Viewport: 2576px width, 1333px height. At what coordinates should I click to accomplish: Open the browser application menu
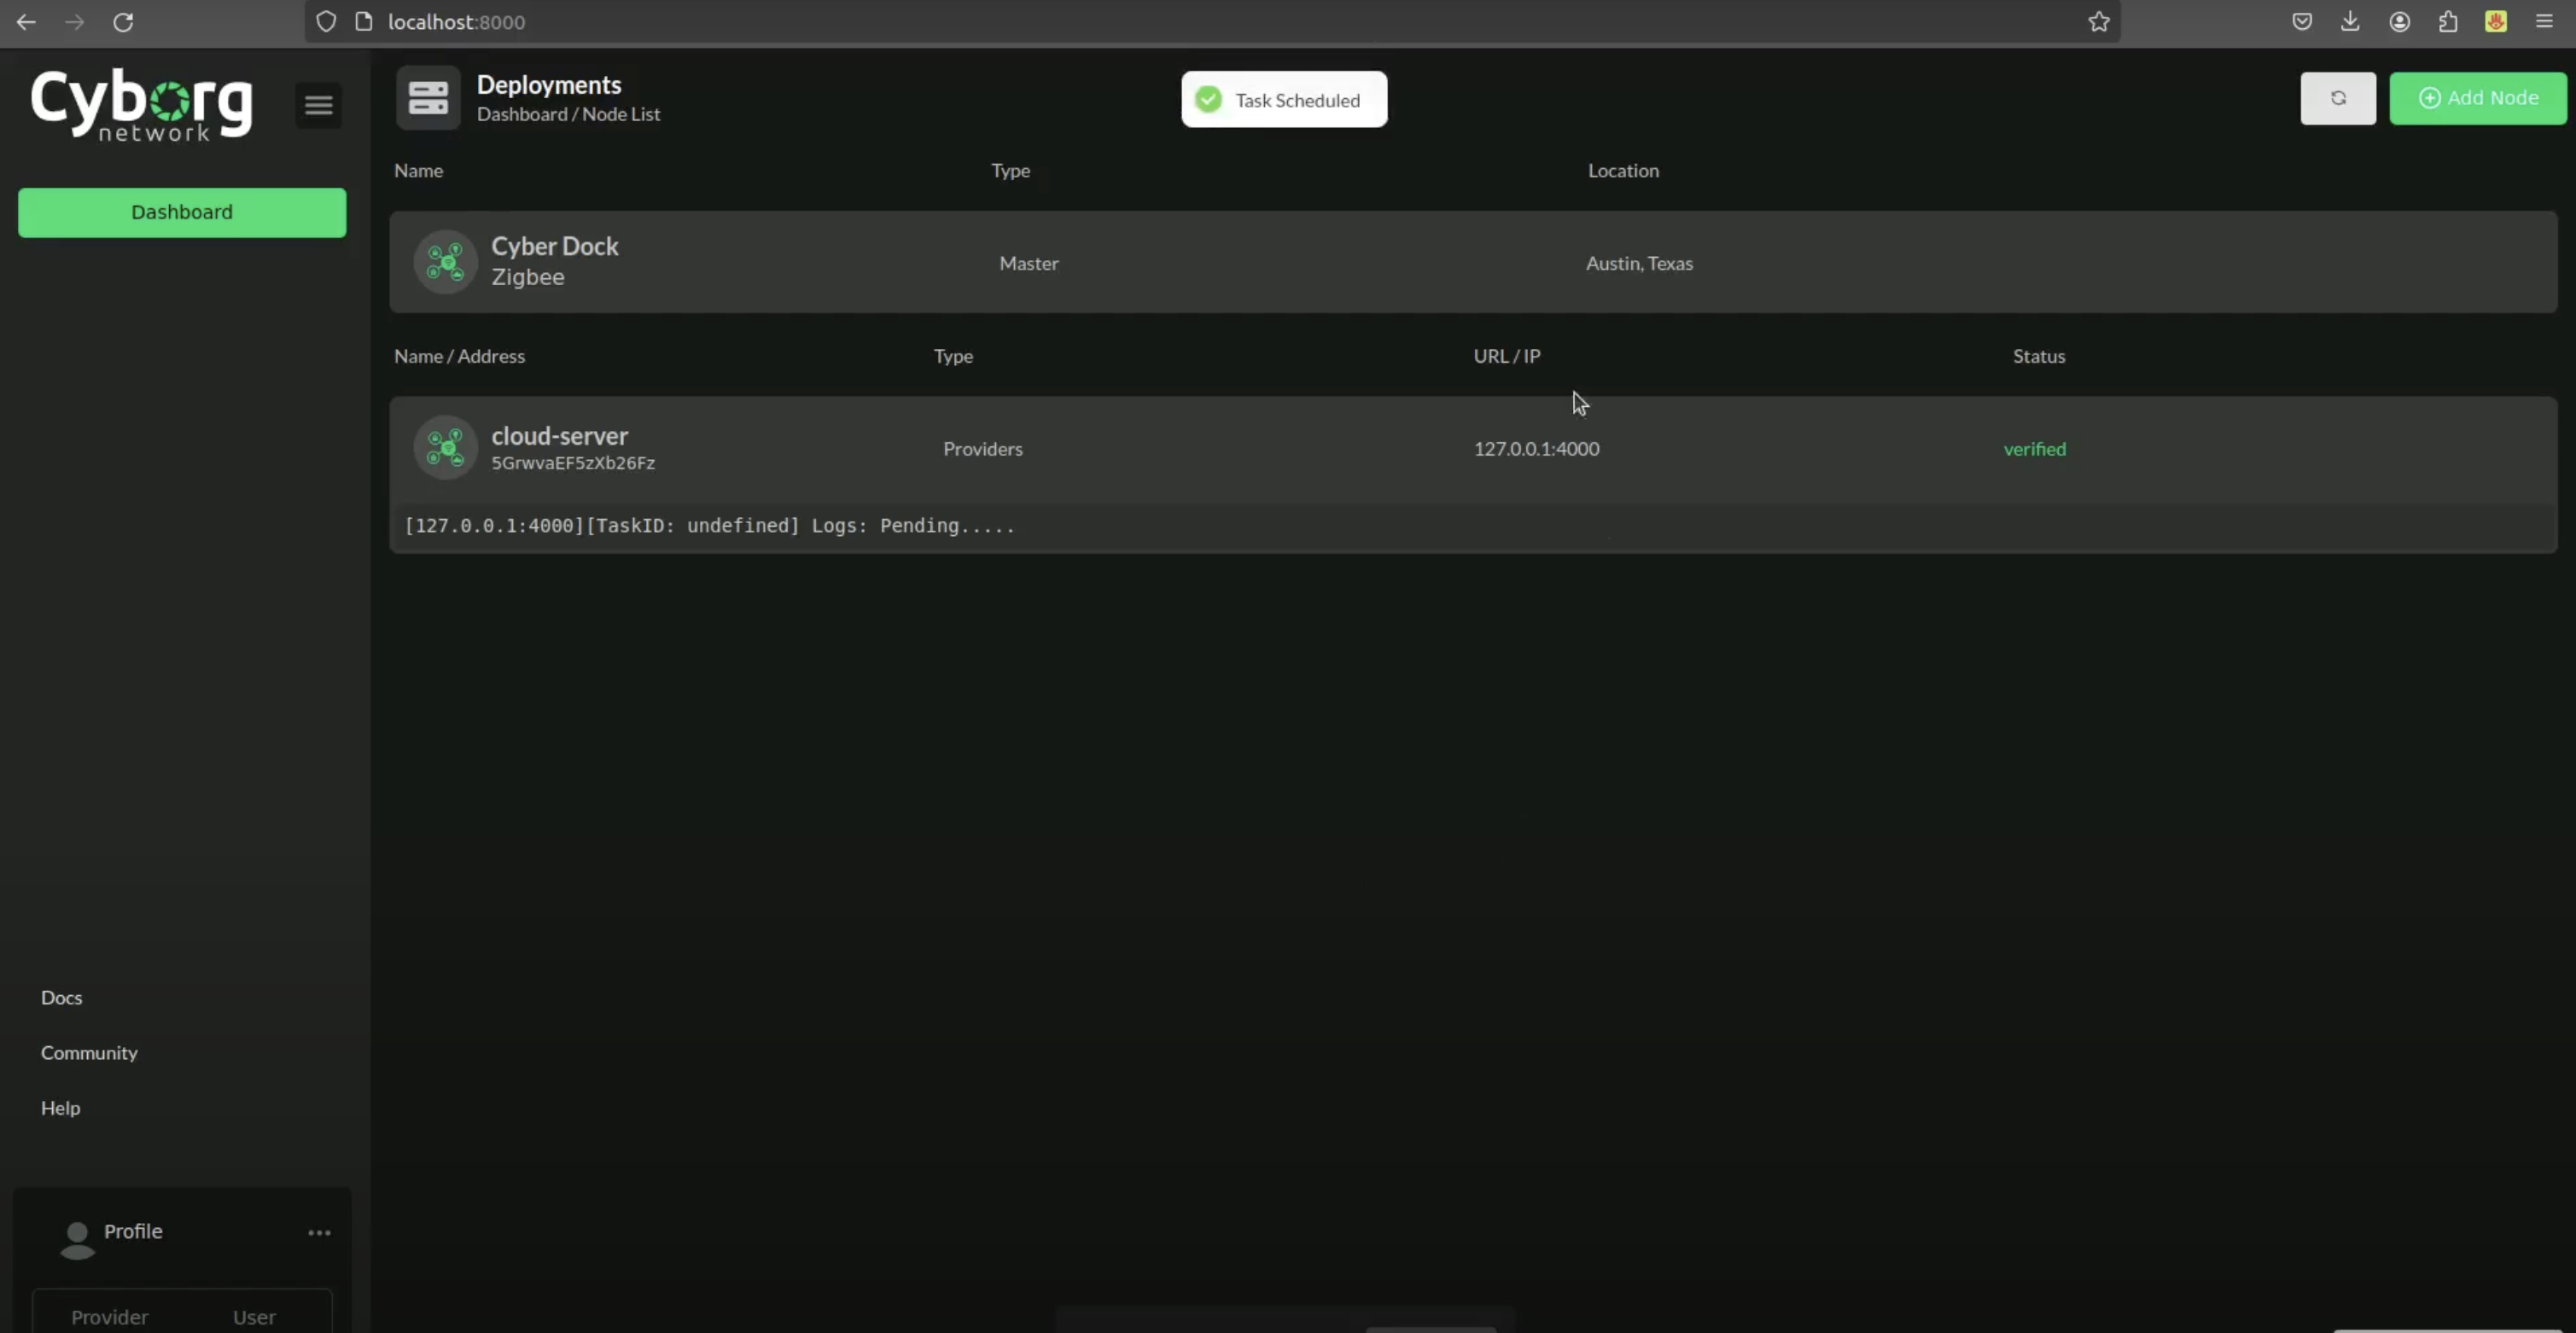2543,22
